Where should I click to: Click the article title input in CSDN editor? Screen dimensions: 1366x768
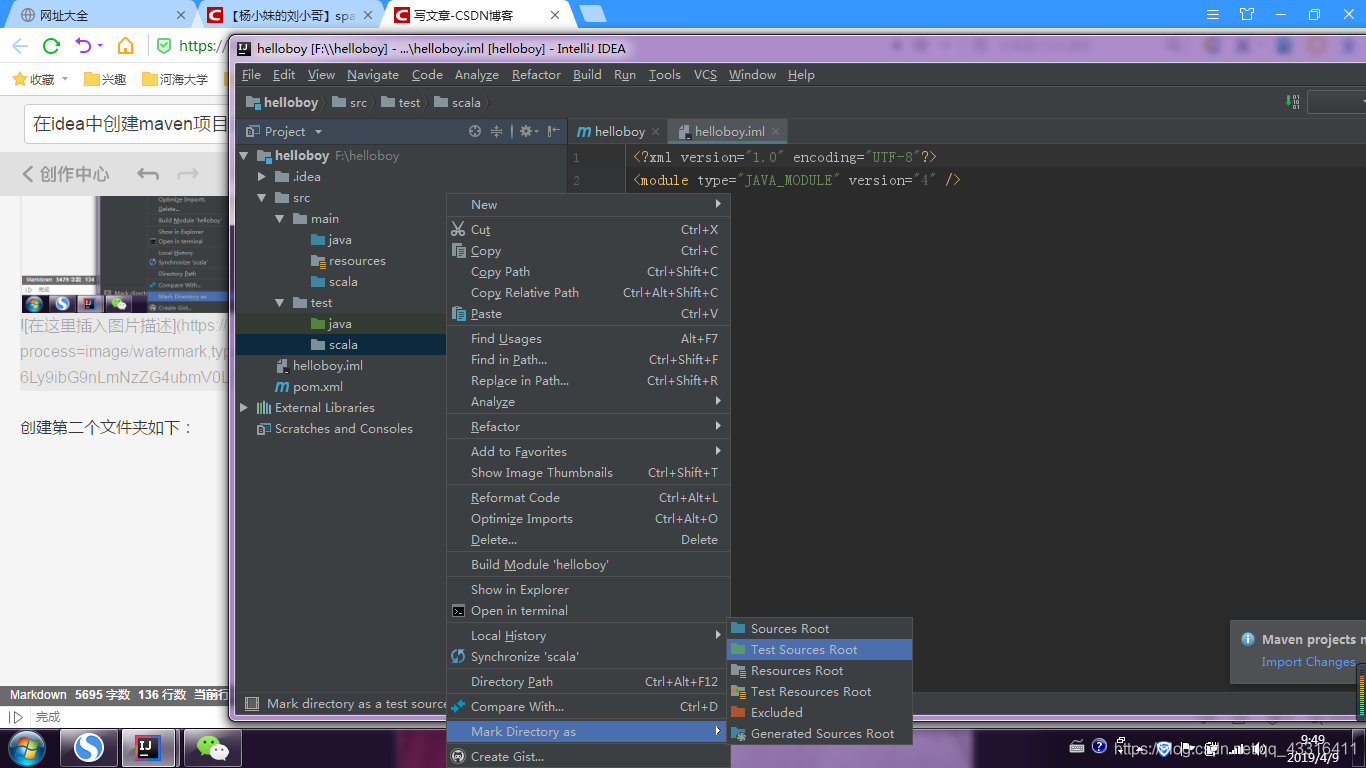click(127, 125)
